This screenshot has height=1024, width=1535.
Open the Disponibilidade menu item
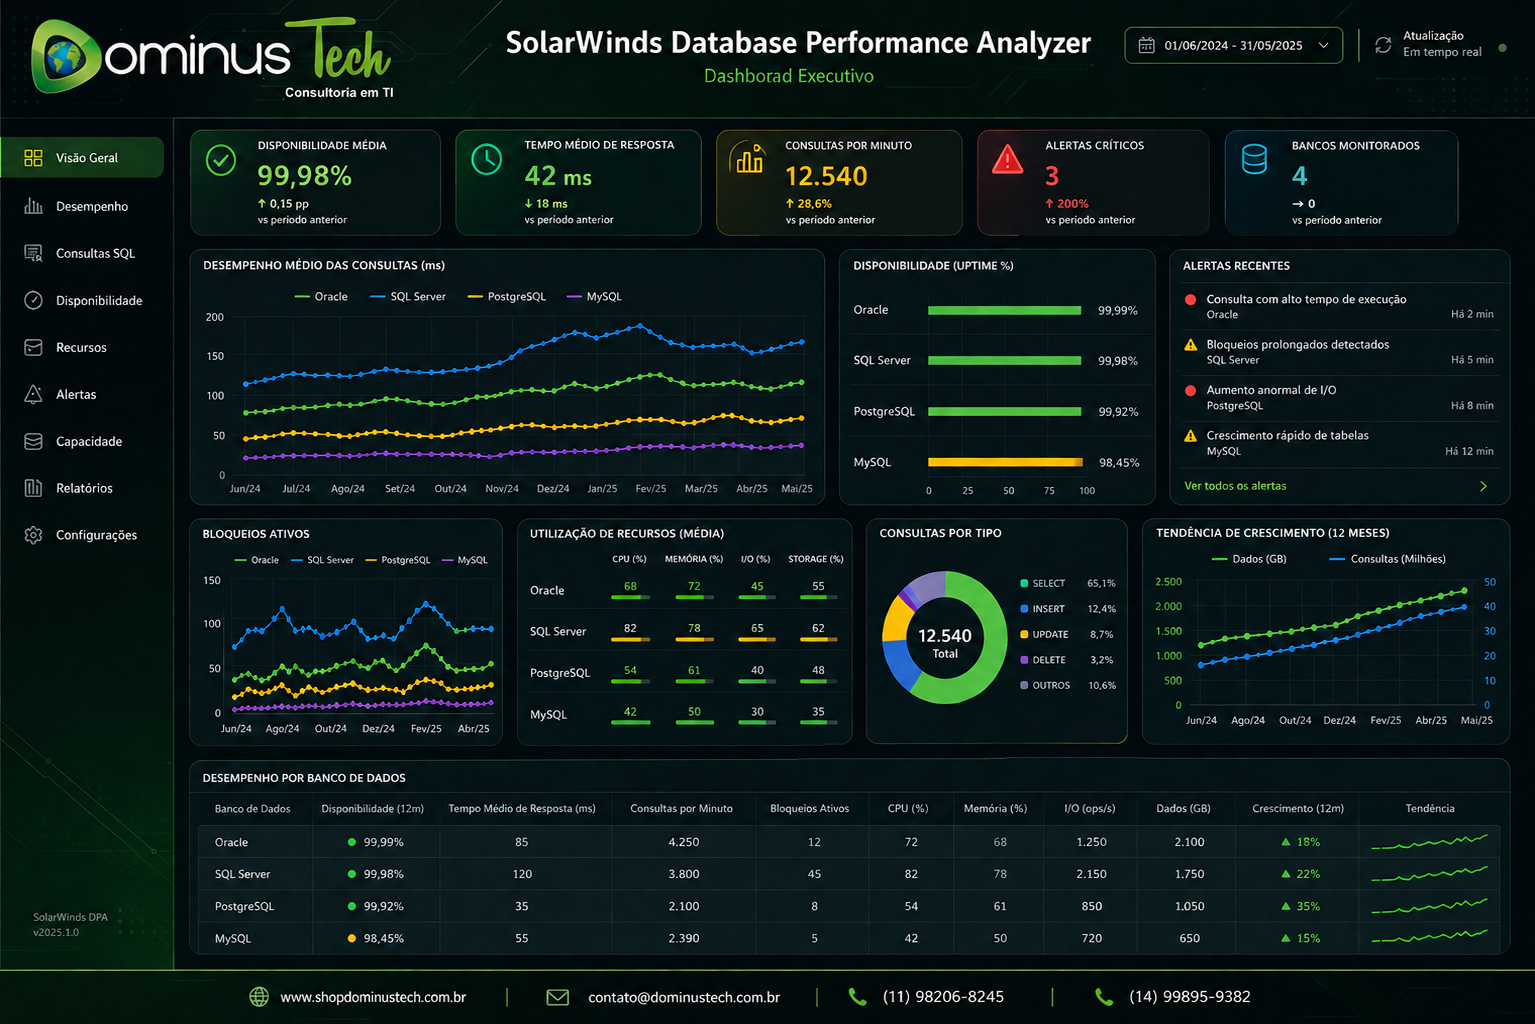point(82,300)
